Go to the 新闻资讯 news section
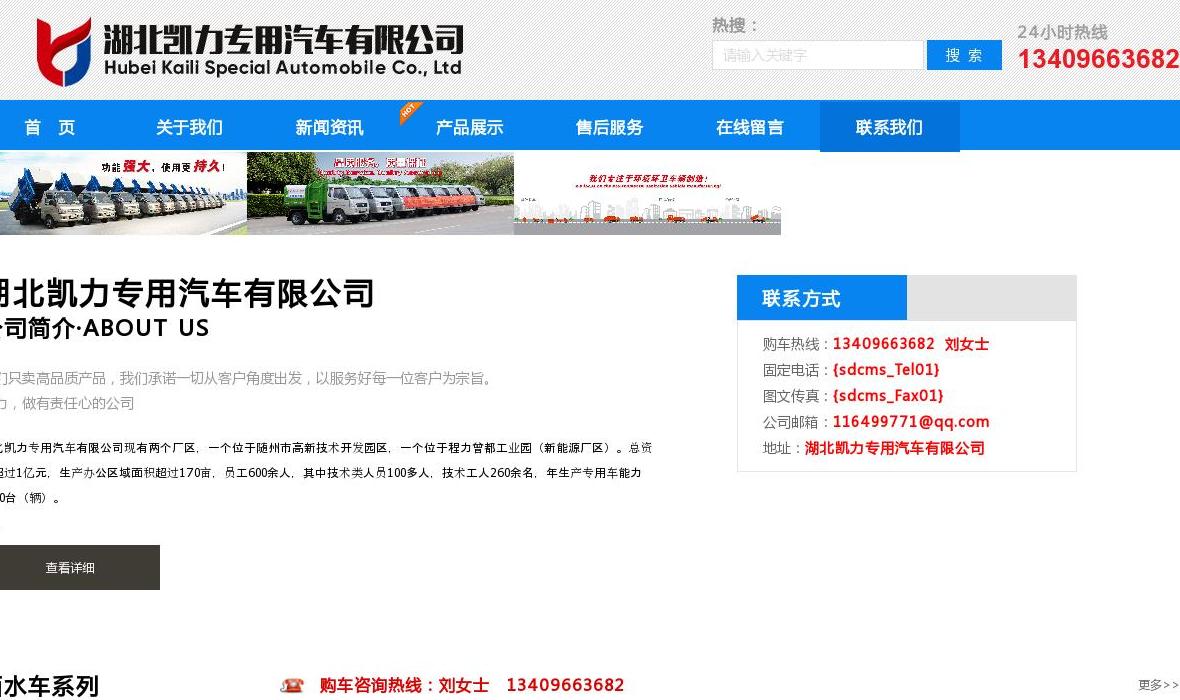Viewport: 1180px width, 700px height. [329, 127]
